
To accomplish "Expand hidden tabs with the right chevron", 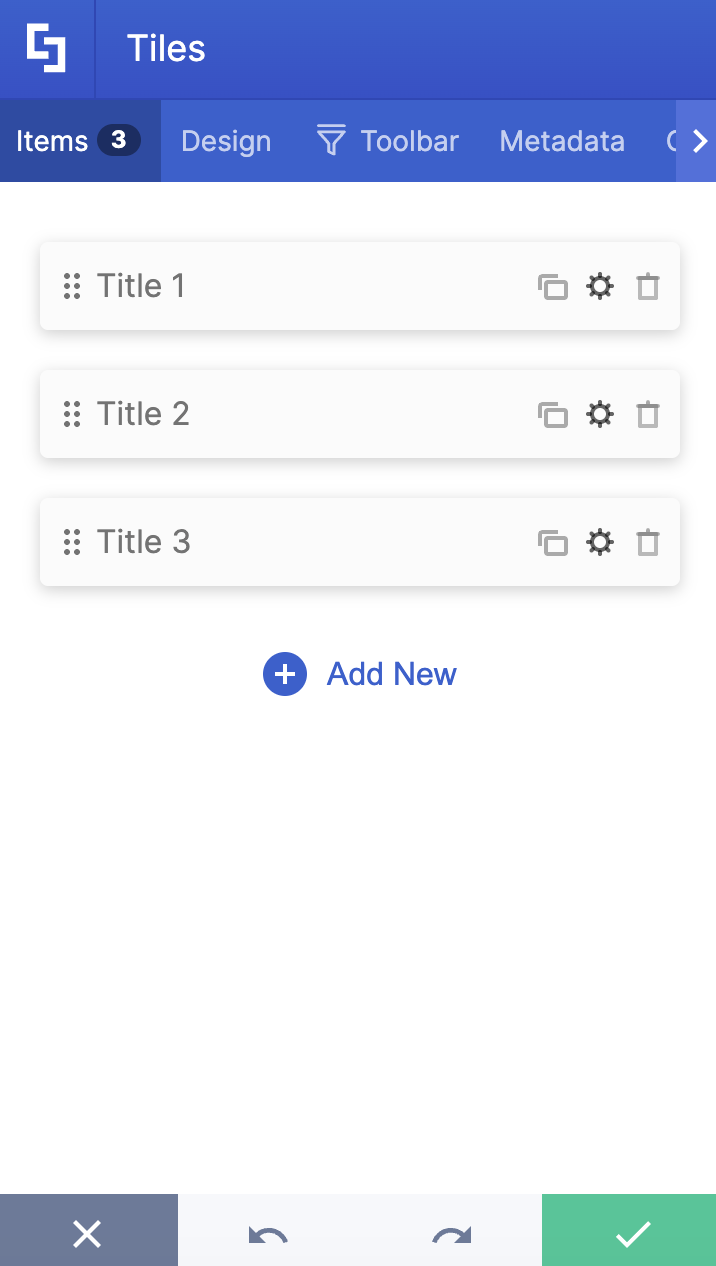I will 699,141.
